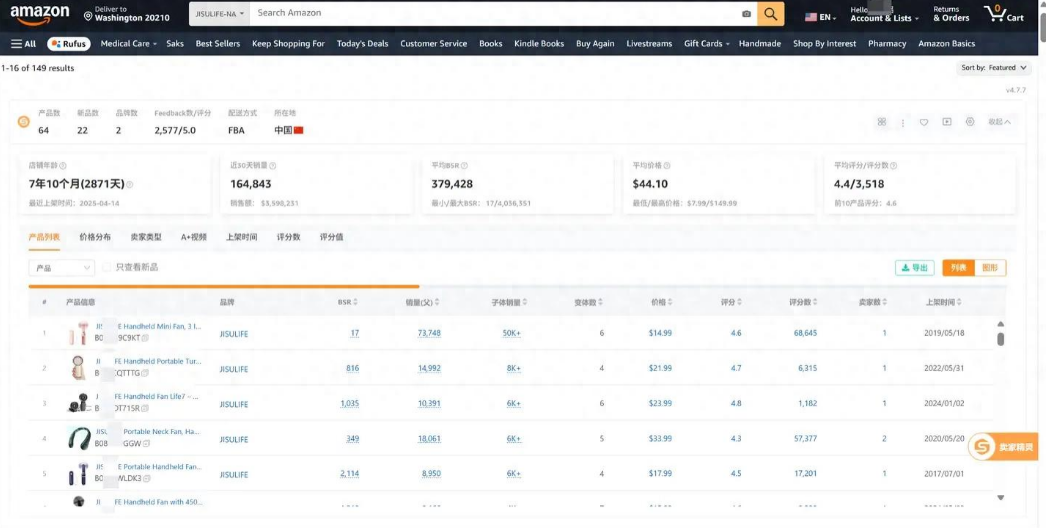Copy ASIN icon in row 2
The height and width of the screenshot is (528, 1046).
(145, 373)
